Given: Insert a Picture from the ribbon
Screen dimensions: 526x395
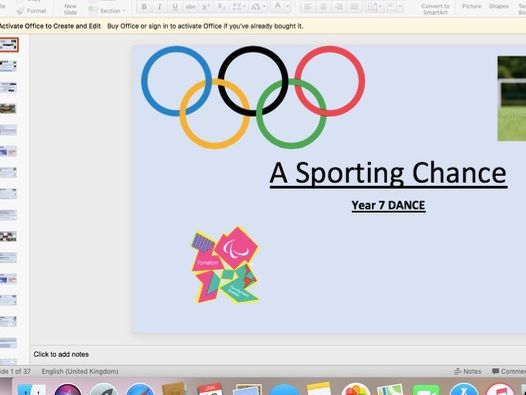Looking at the screenshot, I should pos(472,6).
